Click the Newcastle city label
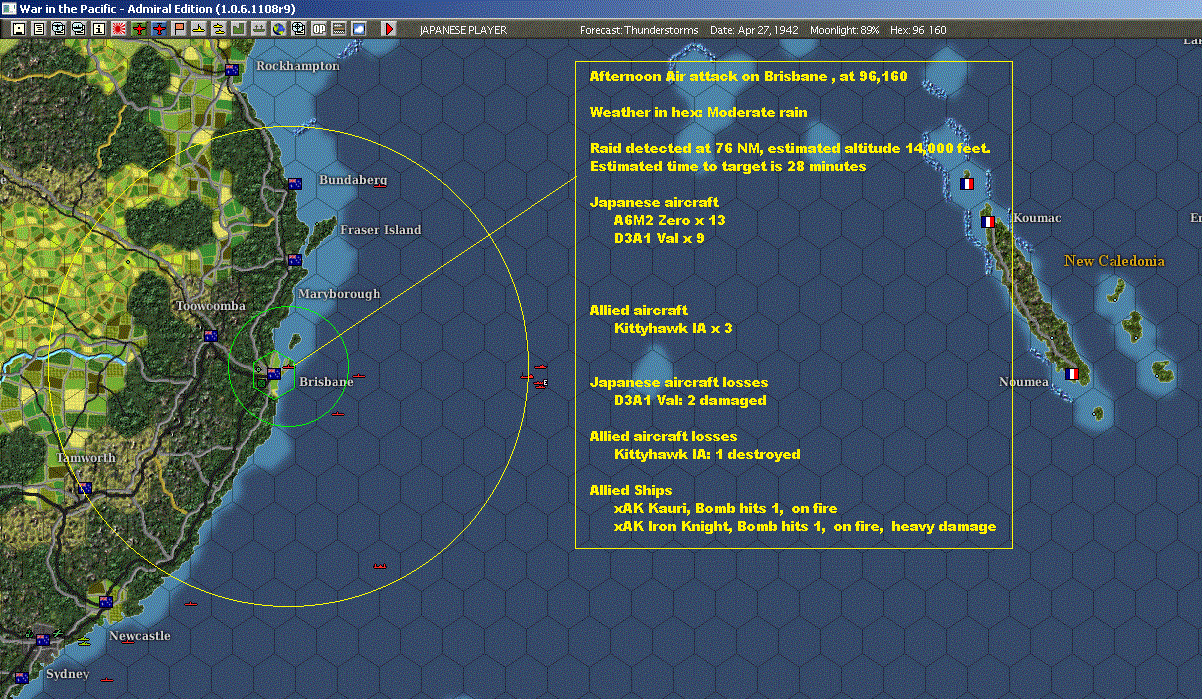 [x=140, y=636]
